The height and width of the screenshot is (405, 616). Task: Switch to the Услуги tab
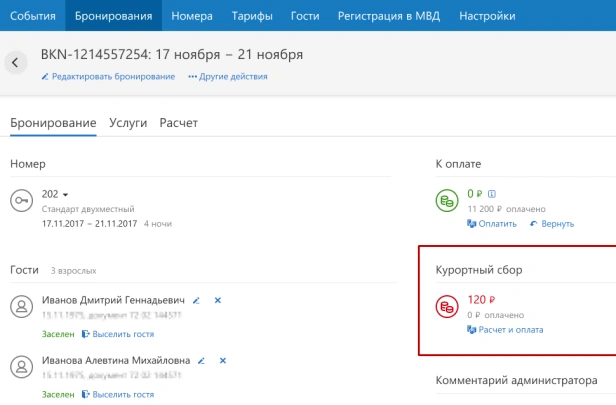pos(128,123)
